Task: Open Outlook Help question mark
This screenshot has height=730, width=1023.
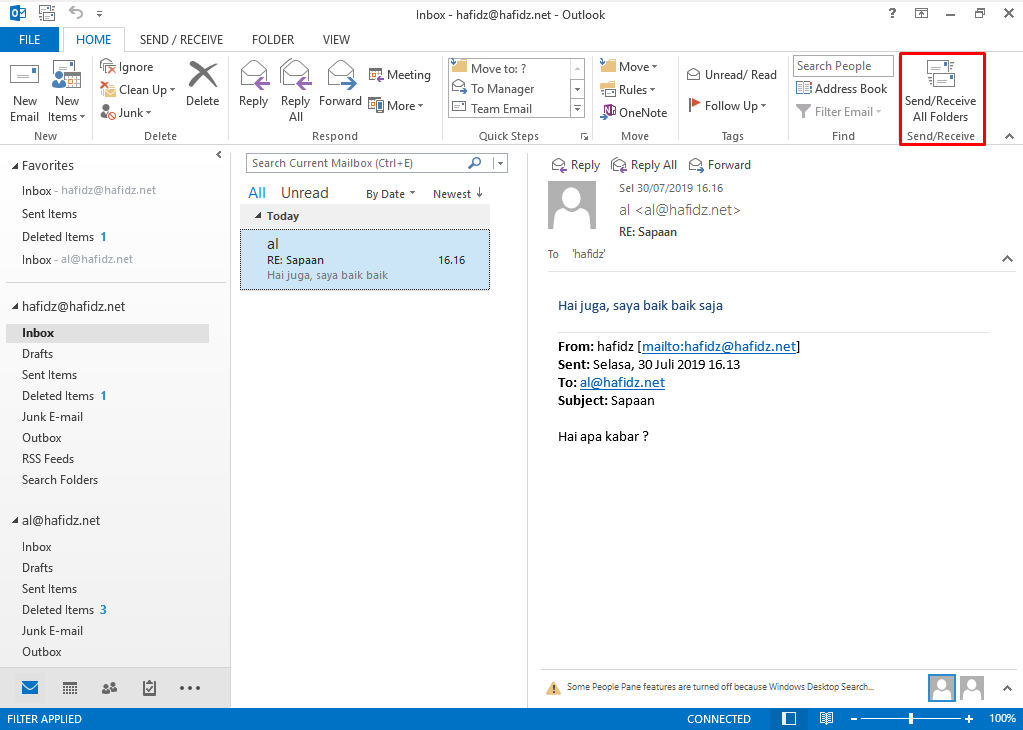Action: coord(892,13)
